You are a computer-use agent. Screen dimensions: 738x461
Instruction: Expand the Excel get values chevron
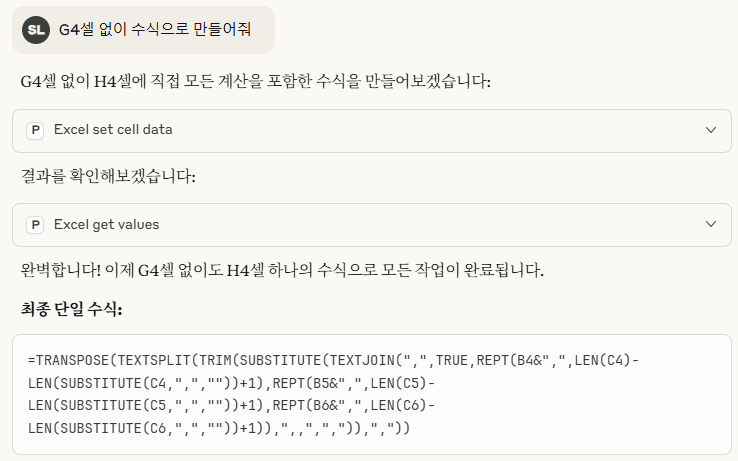(x=711, y=224)
